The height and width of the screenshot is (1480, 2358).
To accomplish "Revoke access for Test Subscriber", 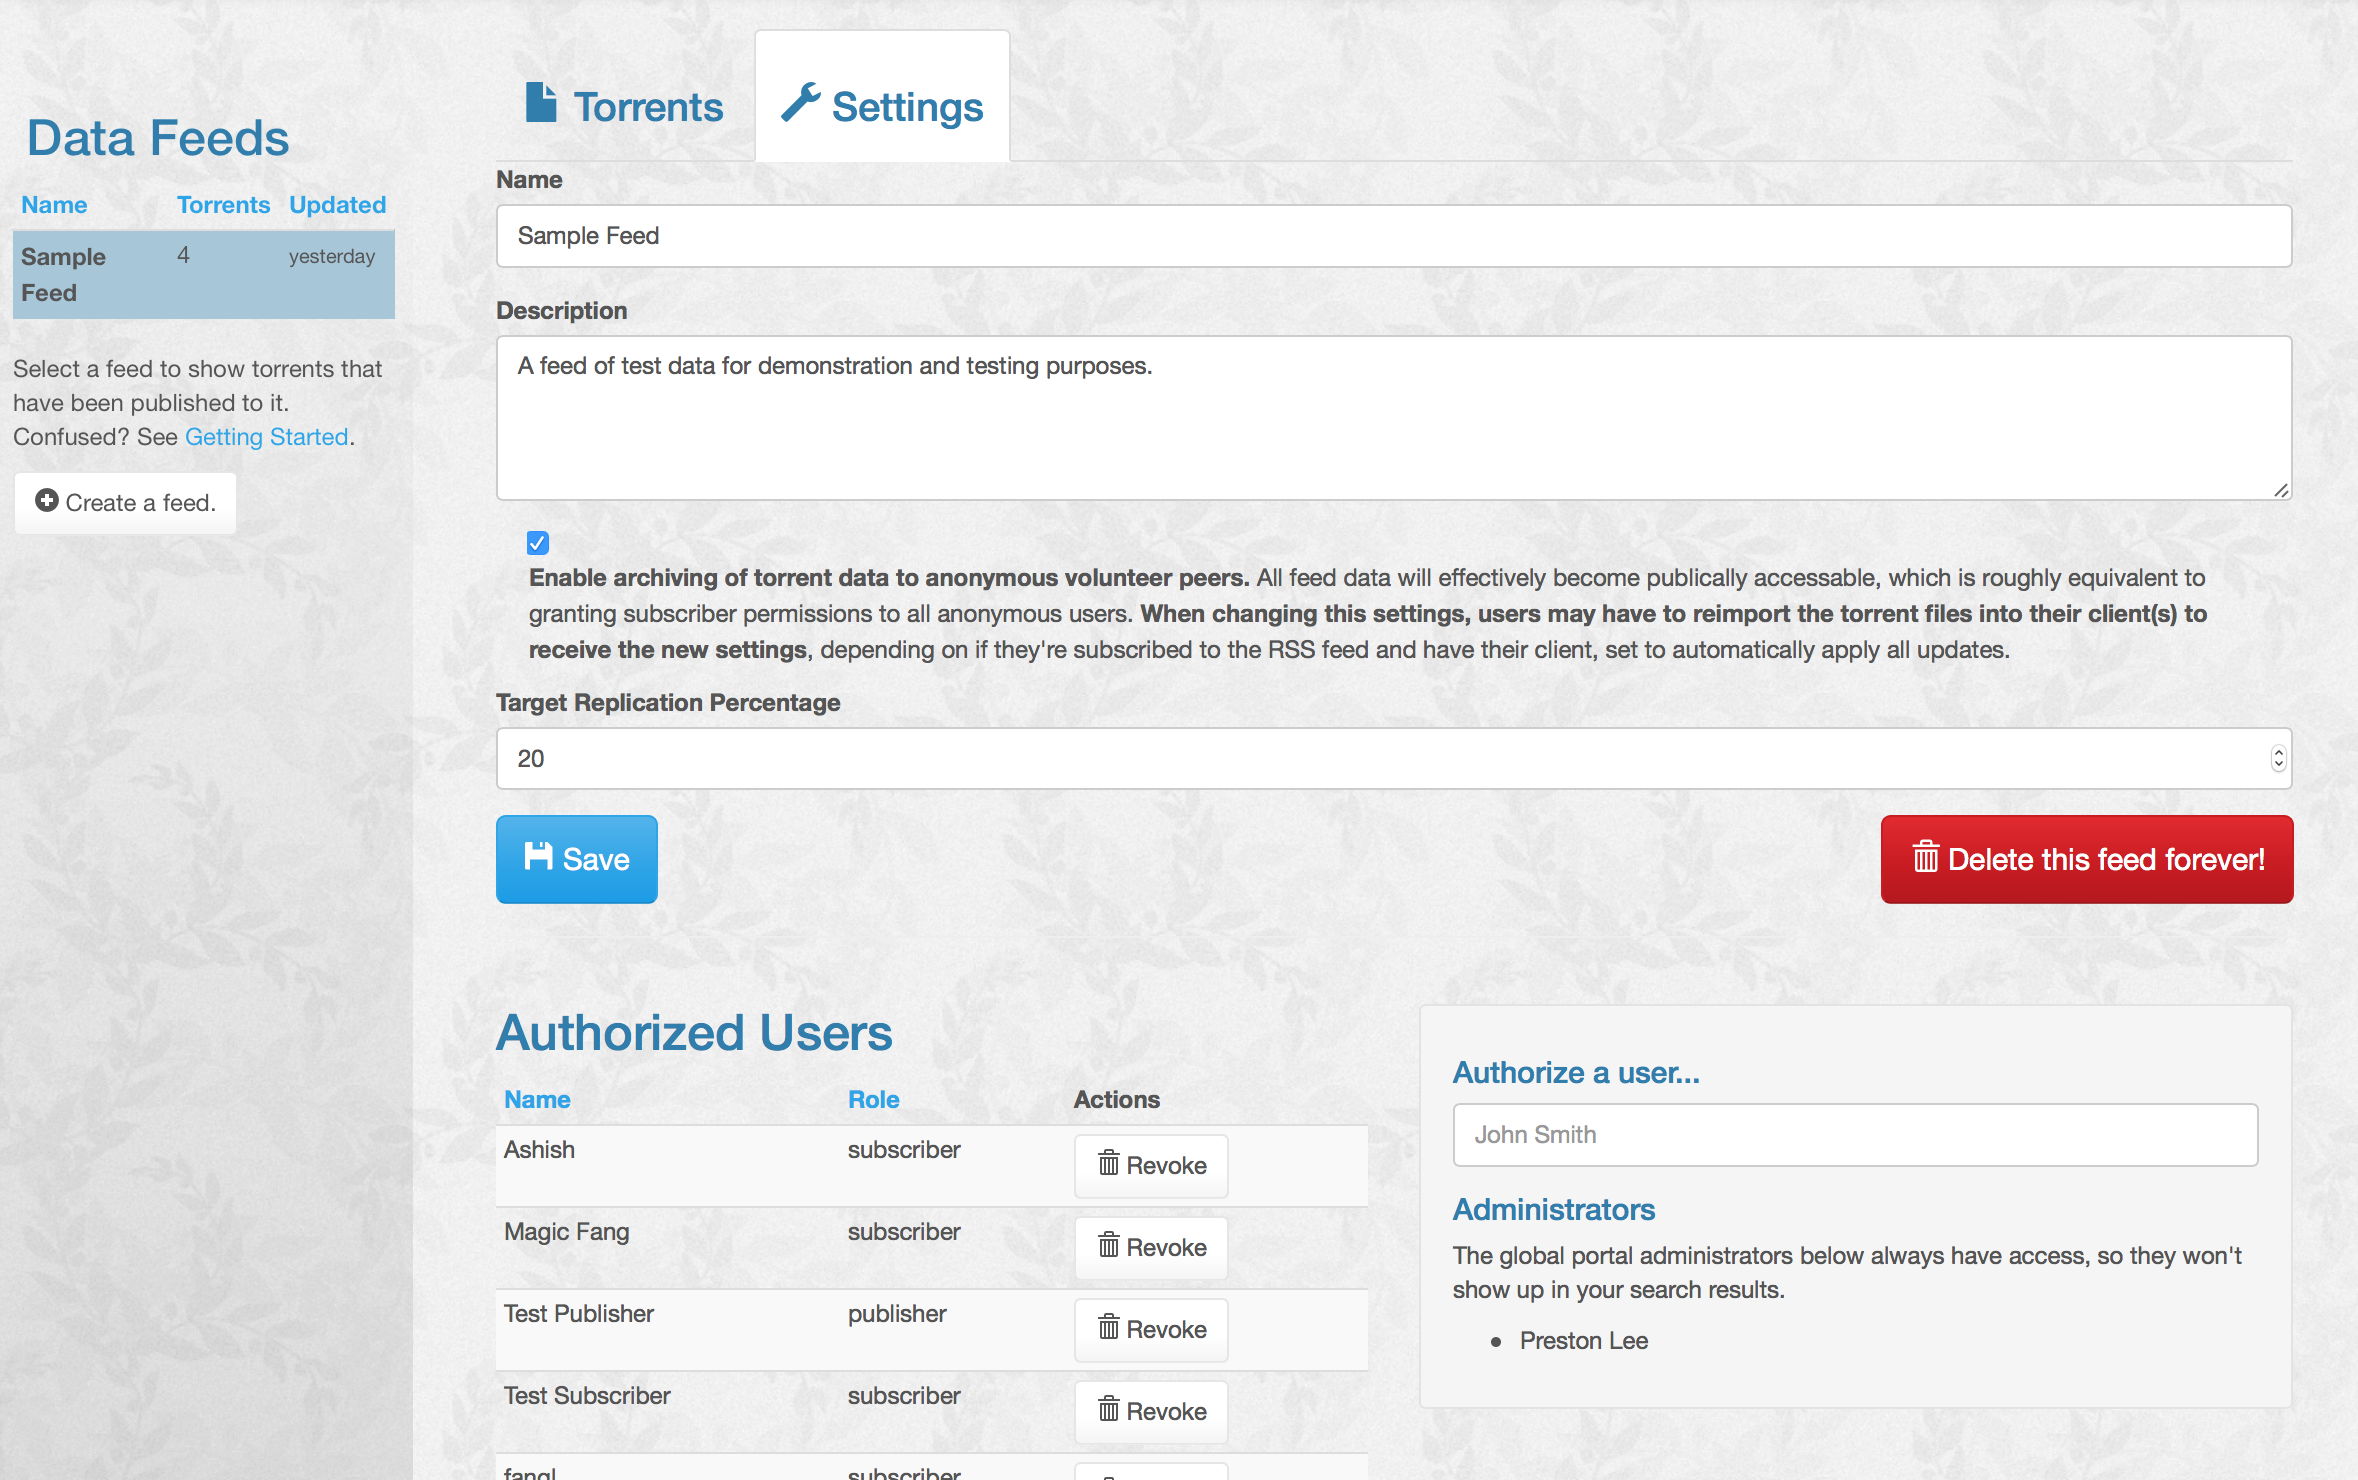I will 1151,1411.
